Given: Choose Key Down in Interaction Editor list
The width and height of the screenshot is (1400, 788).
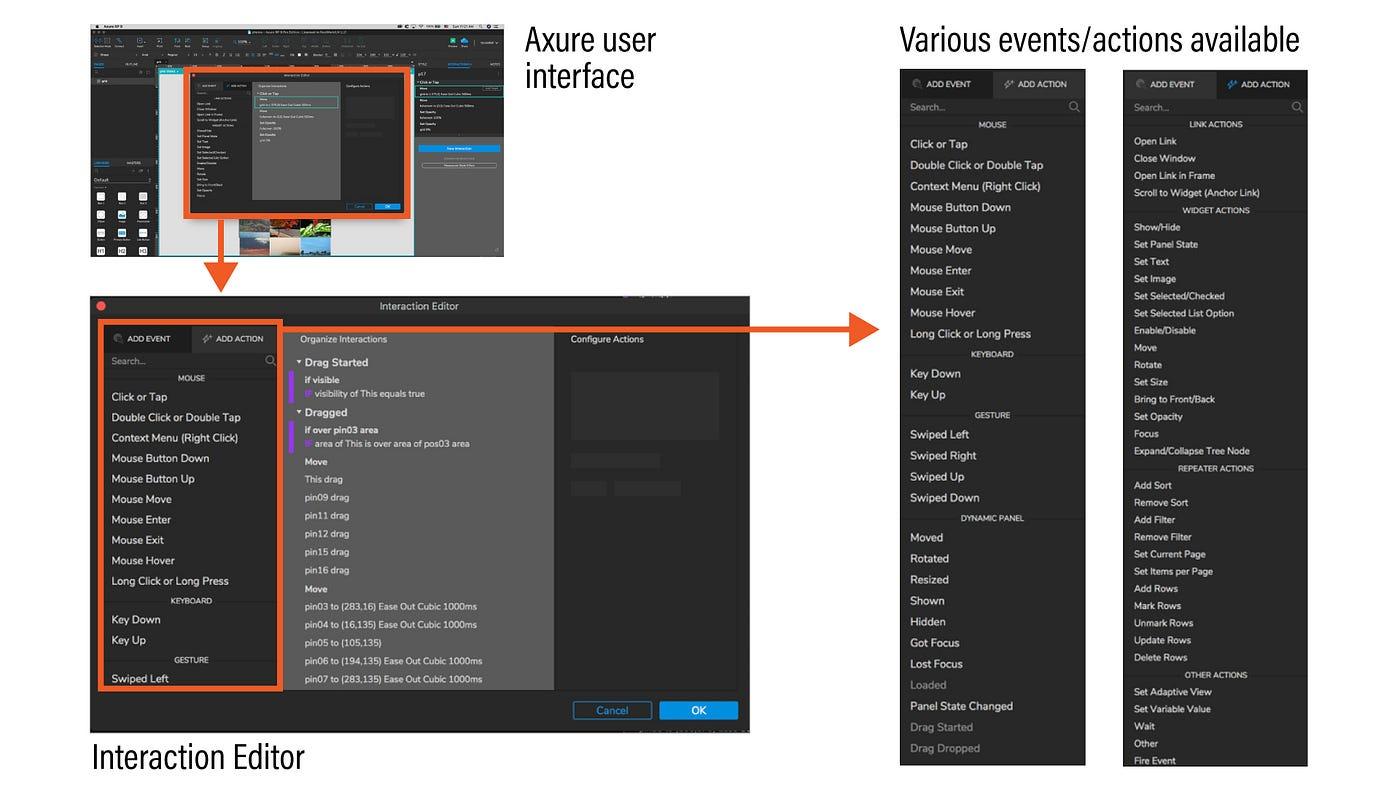Looking at the screenshot, I should click(136, 620).
